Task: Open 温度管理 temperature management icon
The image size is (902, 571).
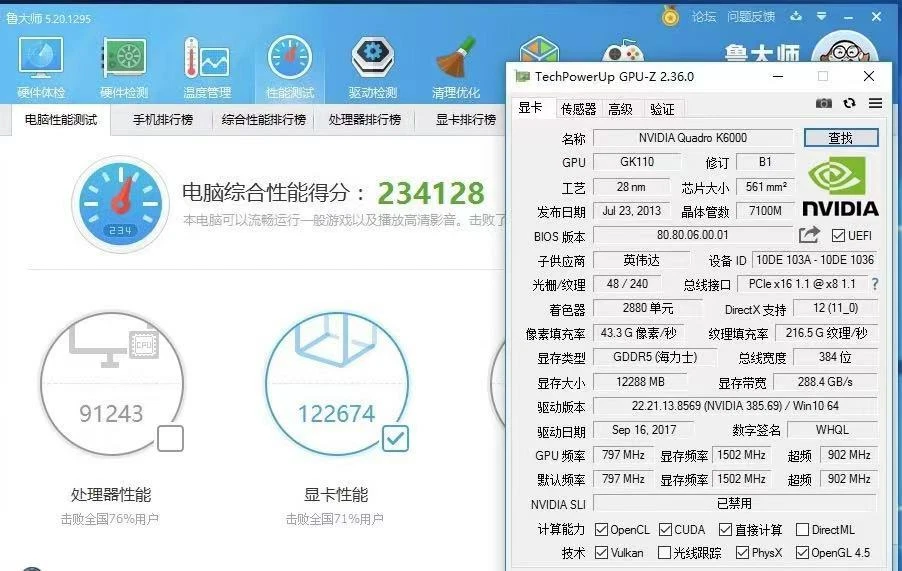Action: [x=207, y=66]
